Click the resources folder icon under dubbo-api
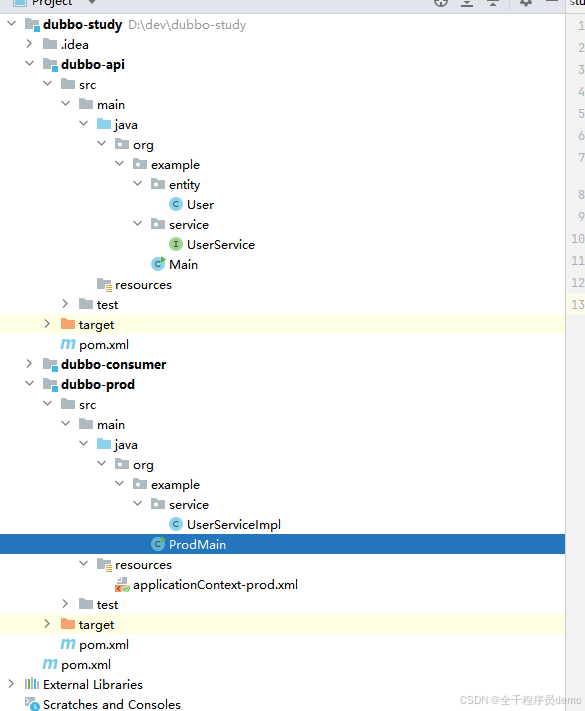 click(x=104, y=285)
